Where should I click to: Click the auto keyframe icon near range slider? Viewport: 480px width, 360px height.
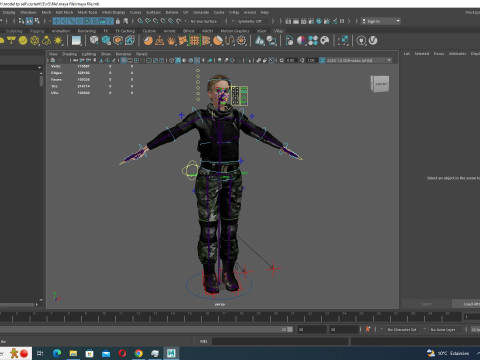coord(368,329)
